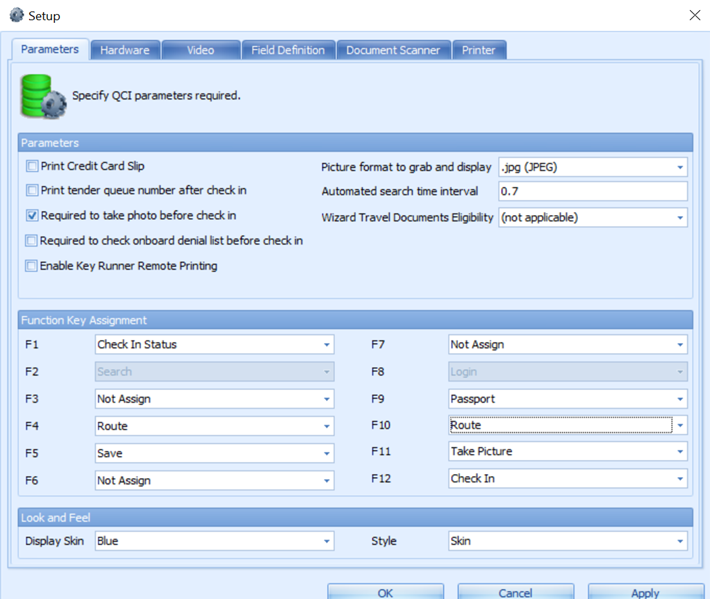The image size is (710, 599).
Task: Open the F7 Not Assign dropdown
Action: click(568, 345)
